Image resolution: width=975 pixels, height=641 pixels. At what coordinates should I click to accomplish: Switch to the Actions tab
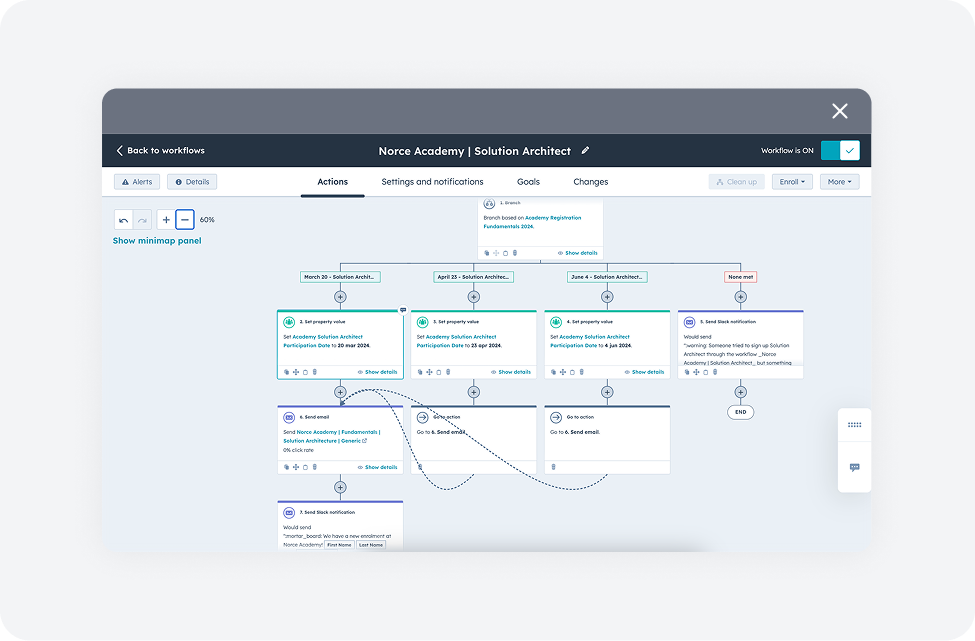pos(333,182)
